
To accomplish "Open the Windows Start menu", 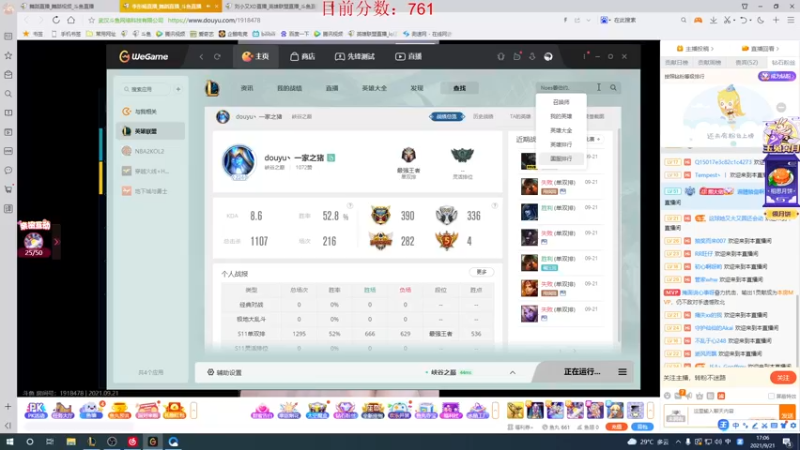I will (x=9, y=441).
